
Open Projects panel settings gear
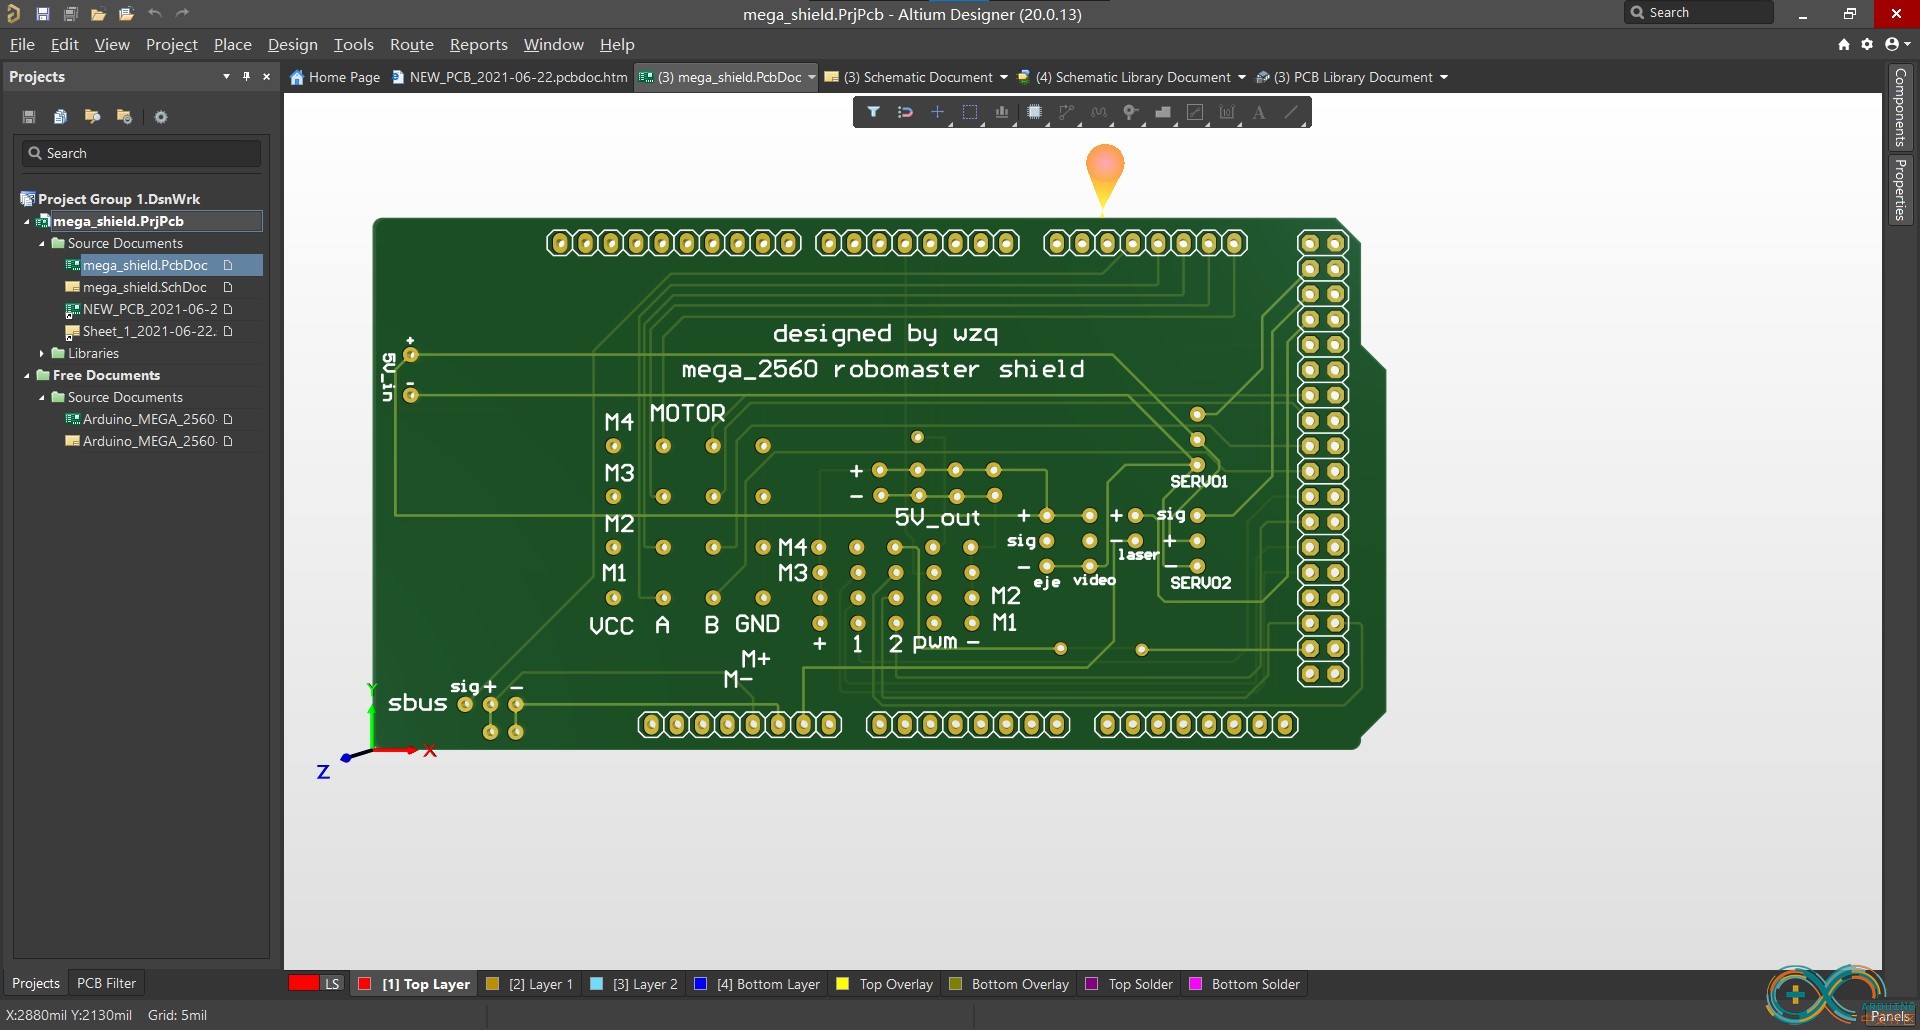(160, 117)
